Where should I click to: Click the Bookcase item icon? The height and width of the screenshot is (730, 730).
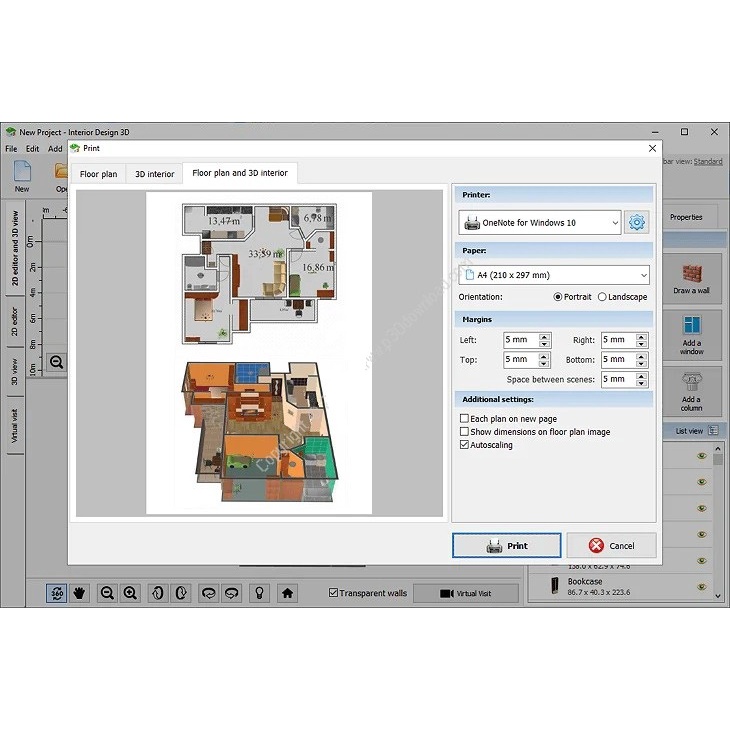pos(554,586)
